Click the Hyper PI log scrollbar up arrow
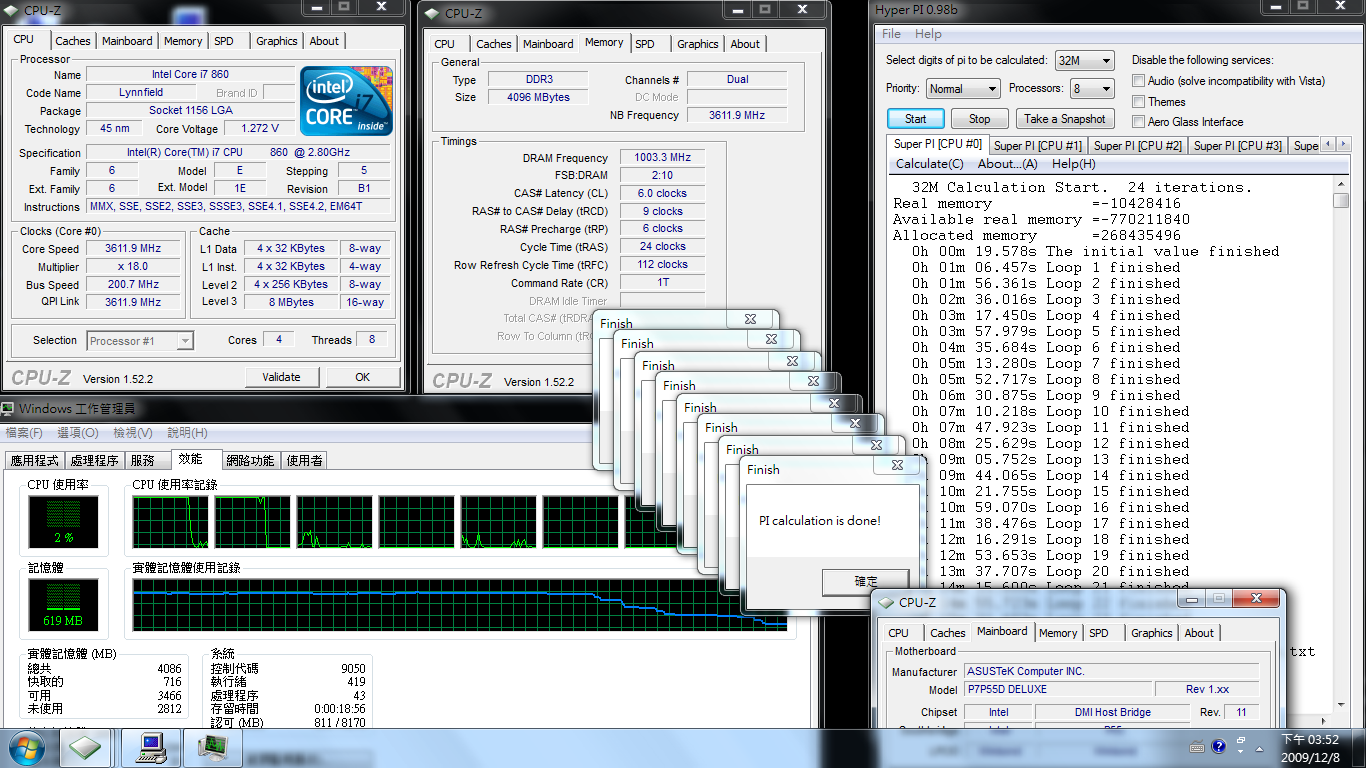Viewport: 1366px width, 768px height. pos(1341,185)
